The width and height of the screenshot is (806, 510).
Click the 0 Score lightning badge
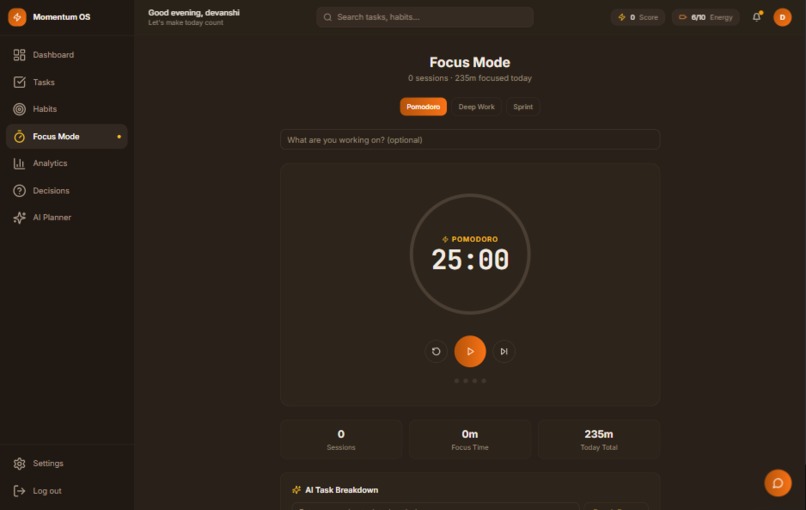pyautogui.click(x=637, y=17)
